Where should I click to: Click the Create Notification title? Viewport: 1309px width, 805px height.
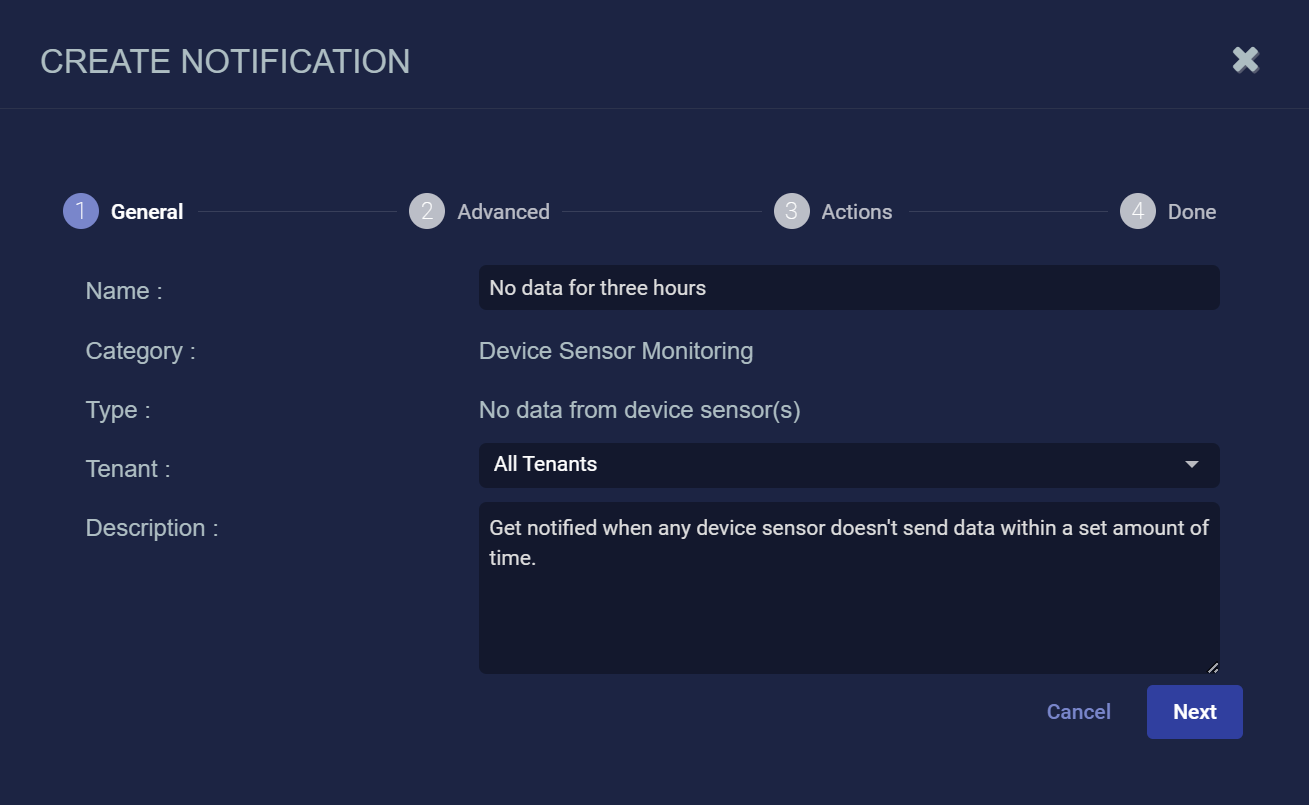225,61
